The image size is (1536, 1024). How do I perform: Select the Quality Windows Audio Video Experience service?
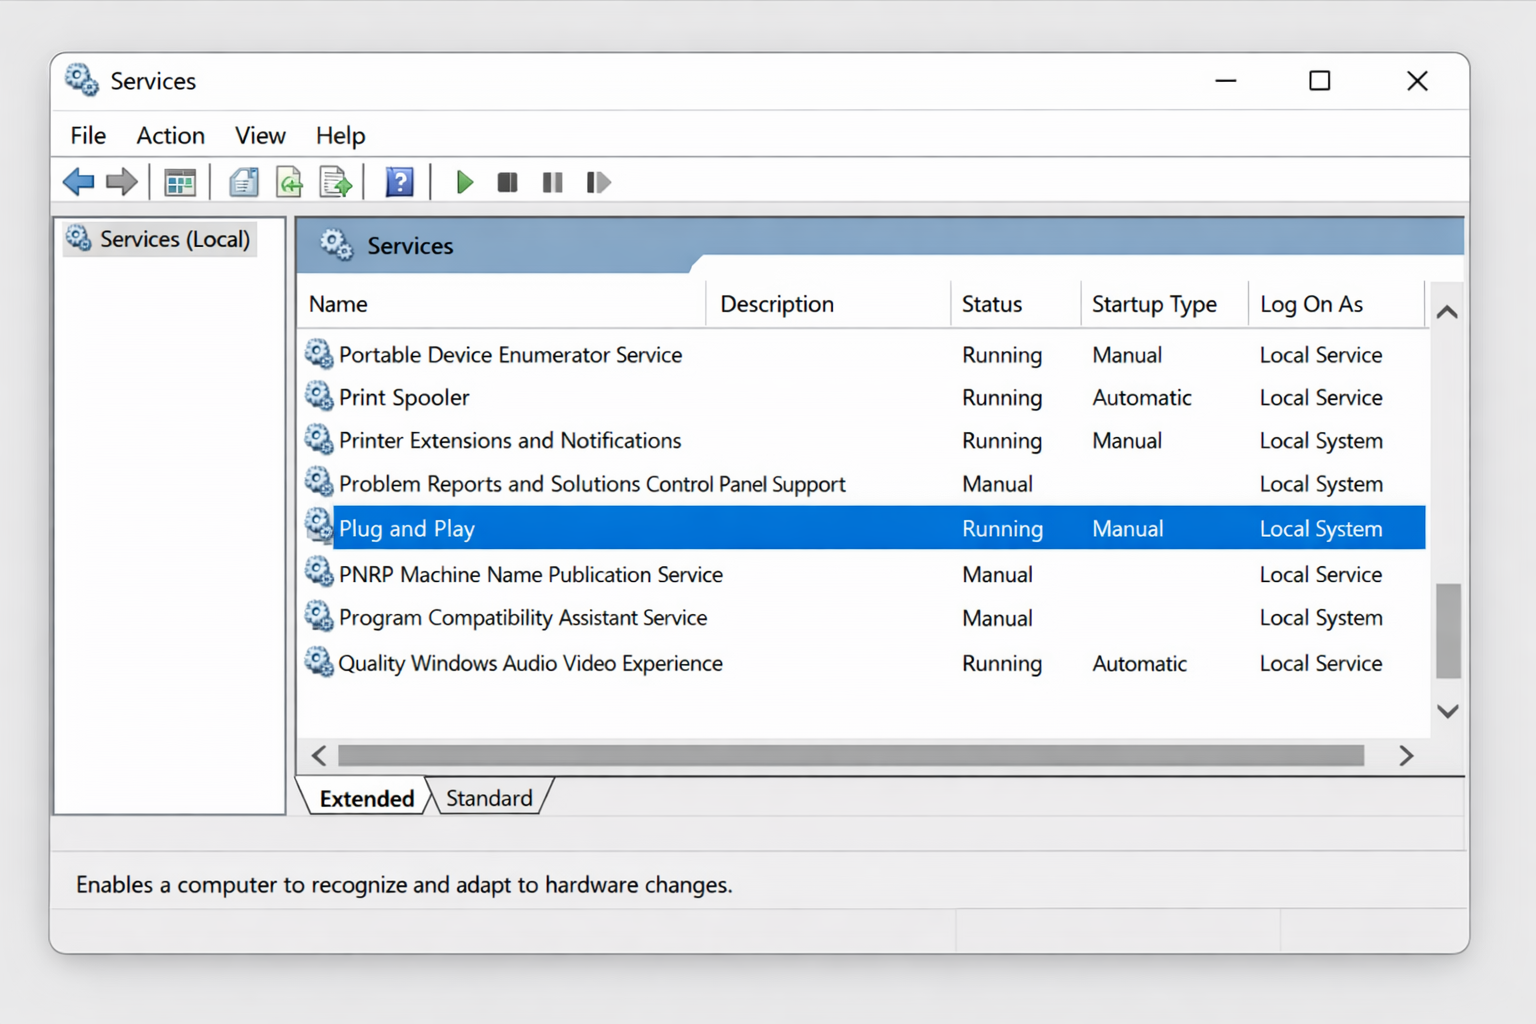(531, 663)
